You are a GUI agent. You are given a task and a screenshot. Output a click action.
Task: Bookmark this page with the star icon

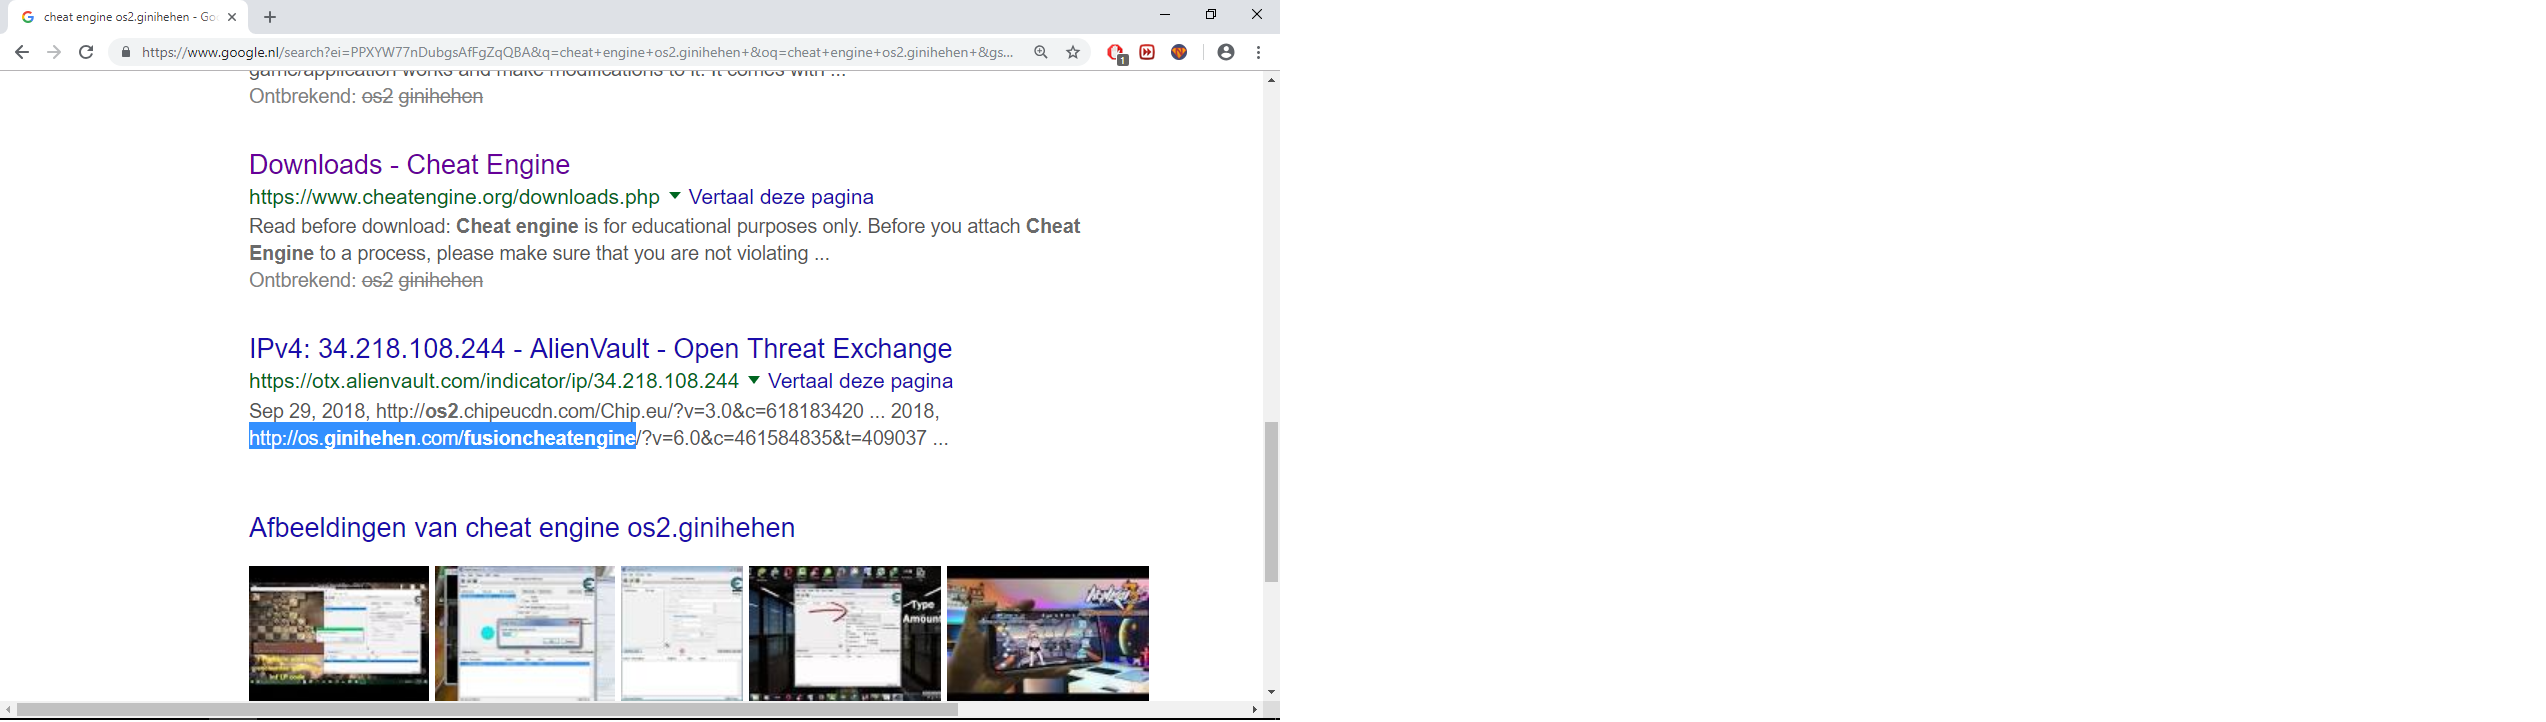[x=1073, y=52]
